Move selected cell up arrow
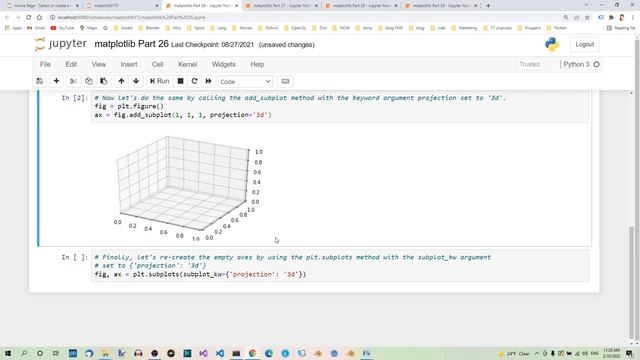This screenshot has height=360, width=640. tap(121, 81)
